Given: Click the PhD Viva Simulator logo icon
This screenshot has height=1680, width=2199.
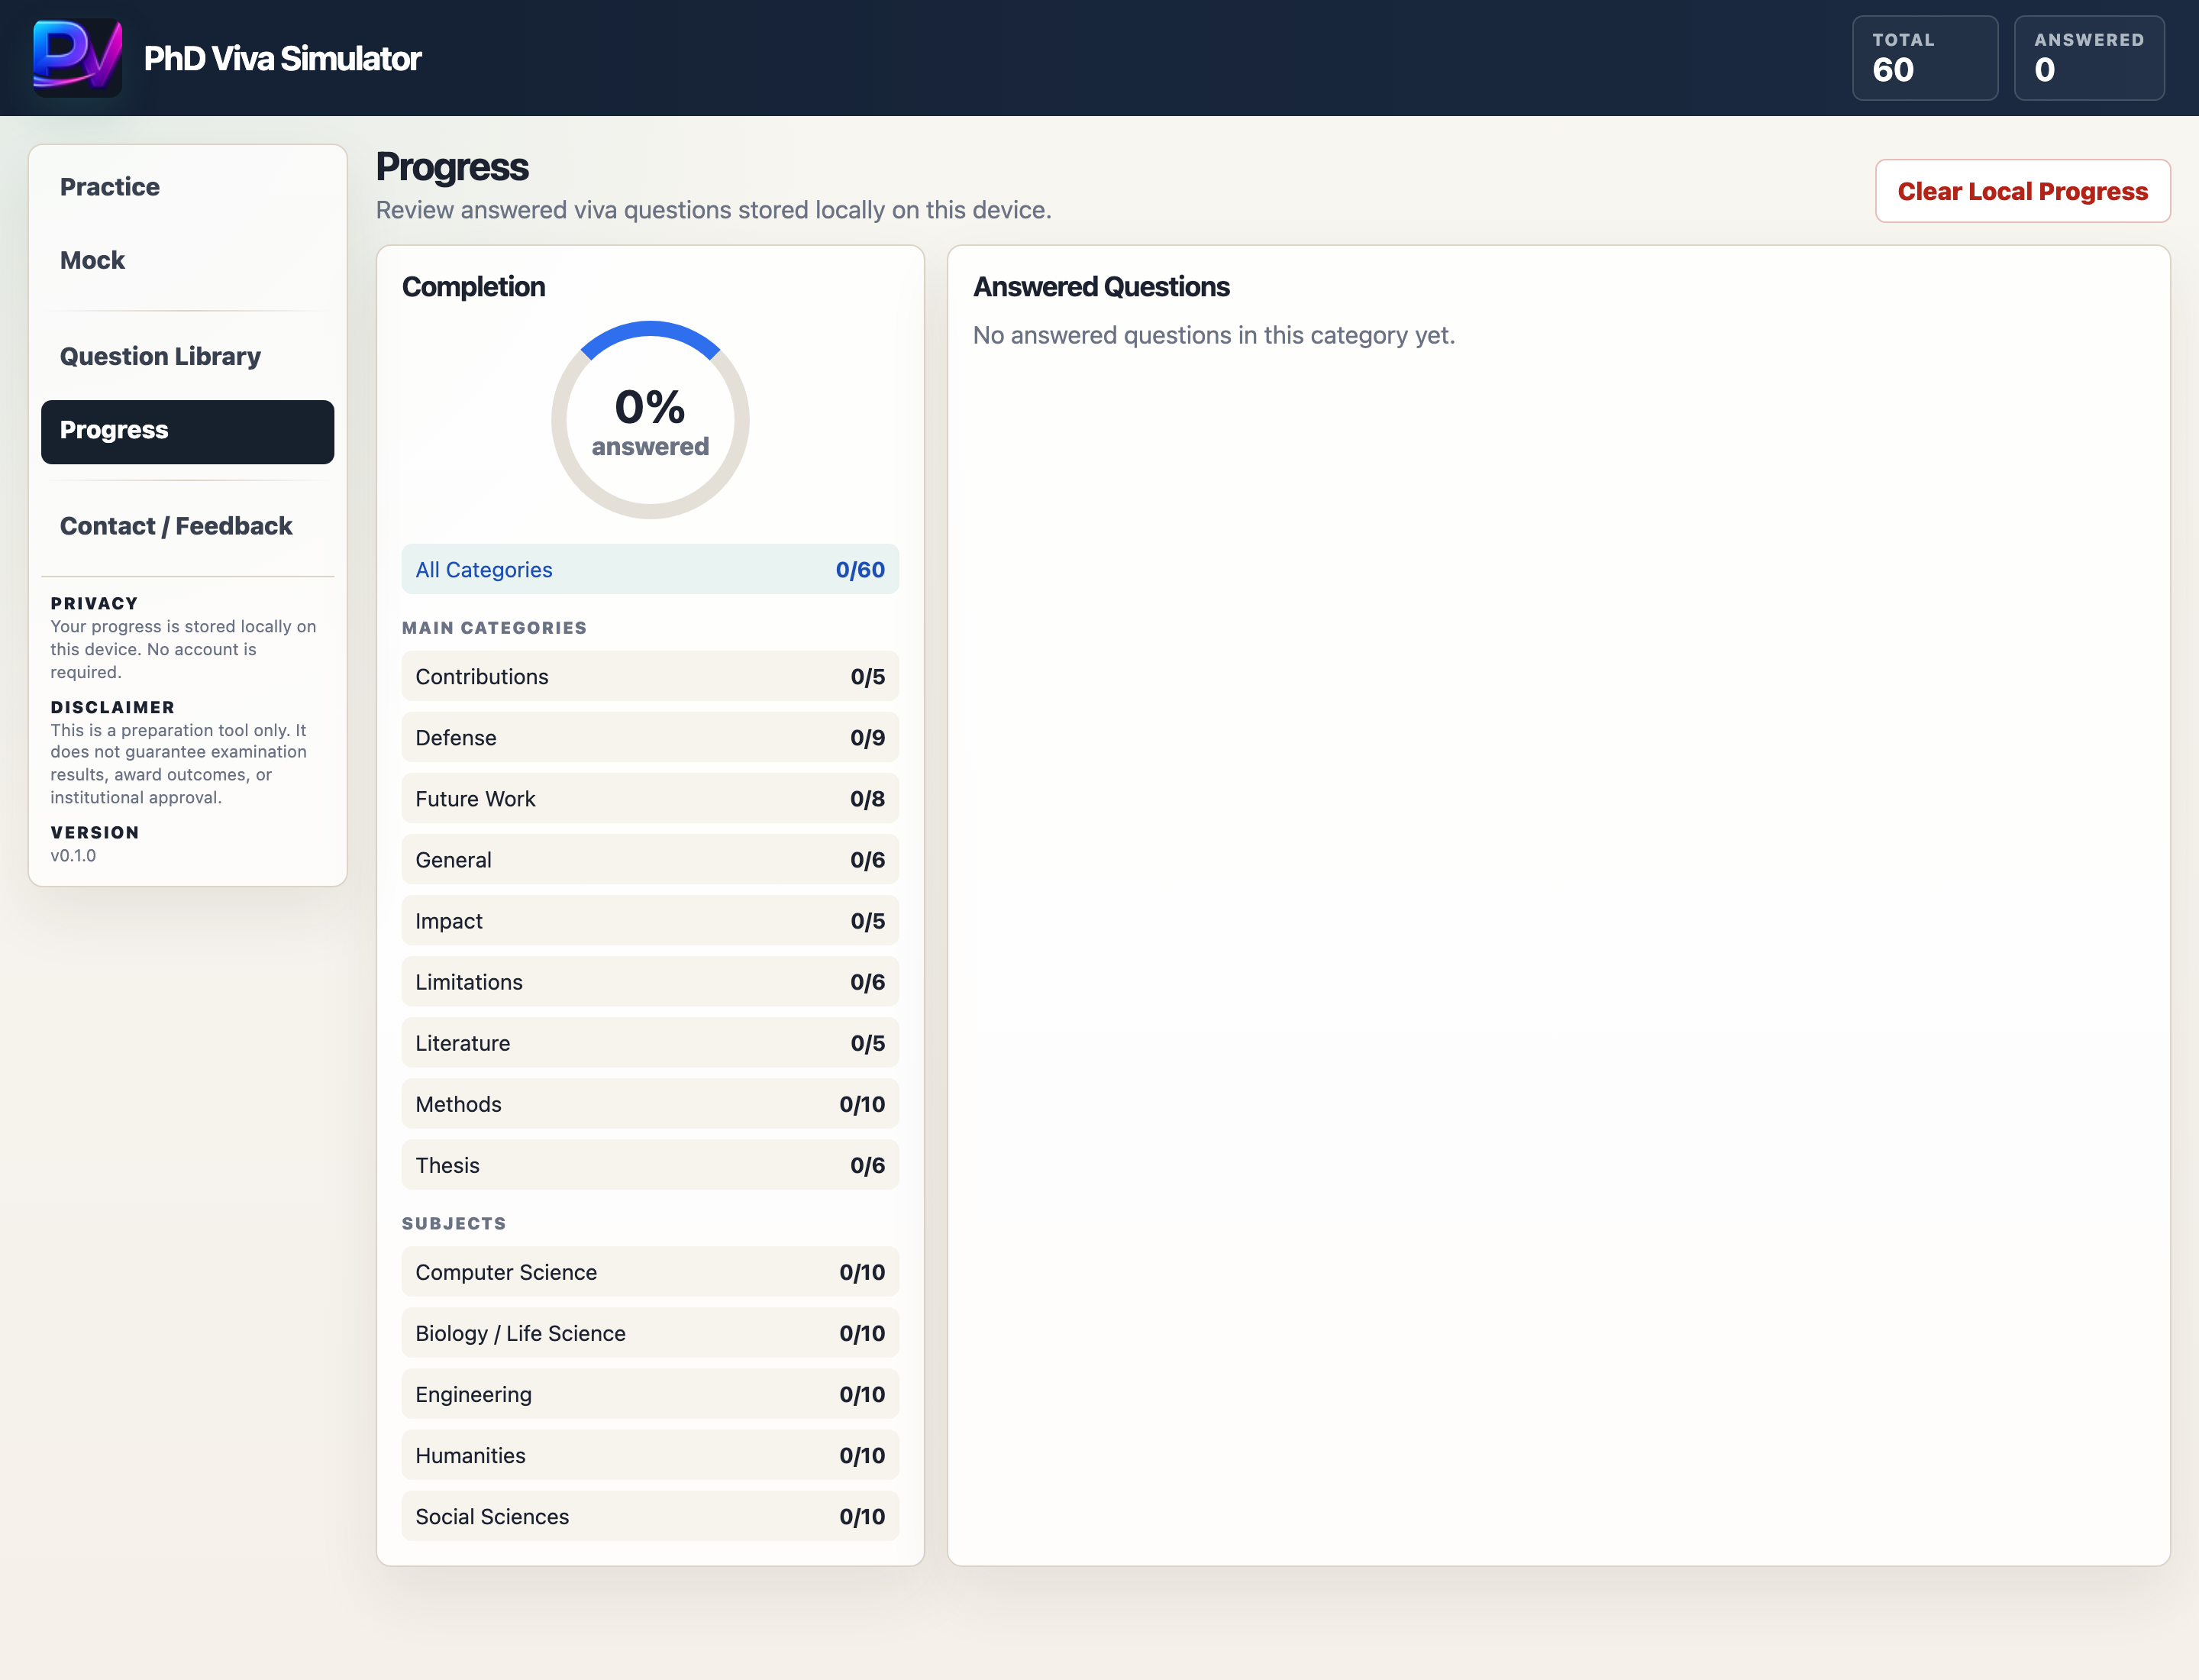Looking at the screenshot, I should tap(78, 58).
